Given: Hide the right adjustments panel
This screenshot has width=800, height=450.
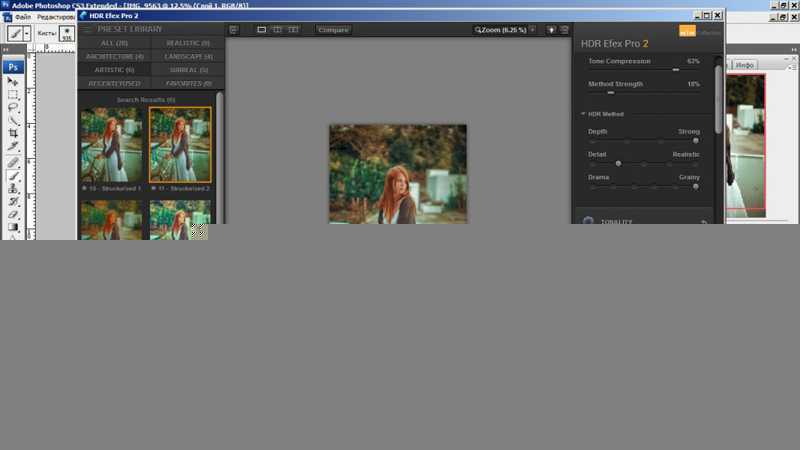Looking at the screenshot, I should (x=564, y=30).
